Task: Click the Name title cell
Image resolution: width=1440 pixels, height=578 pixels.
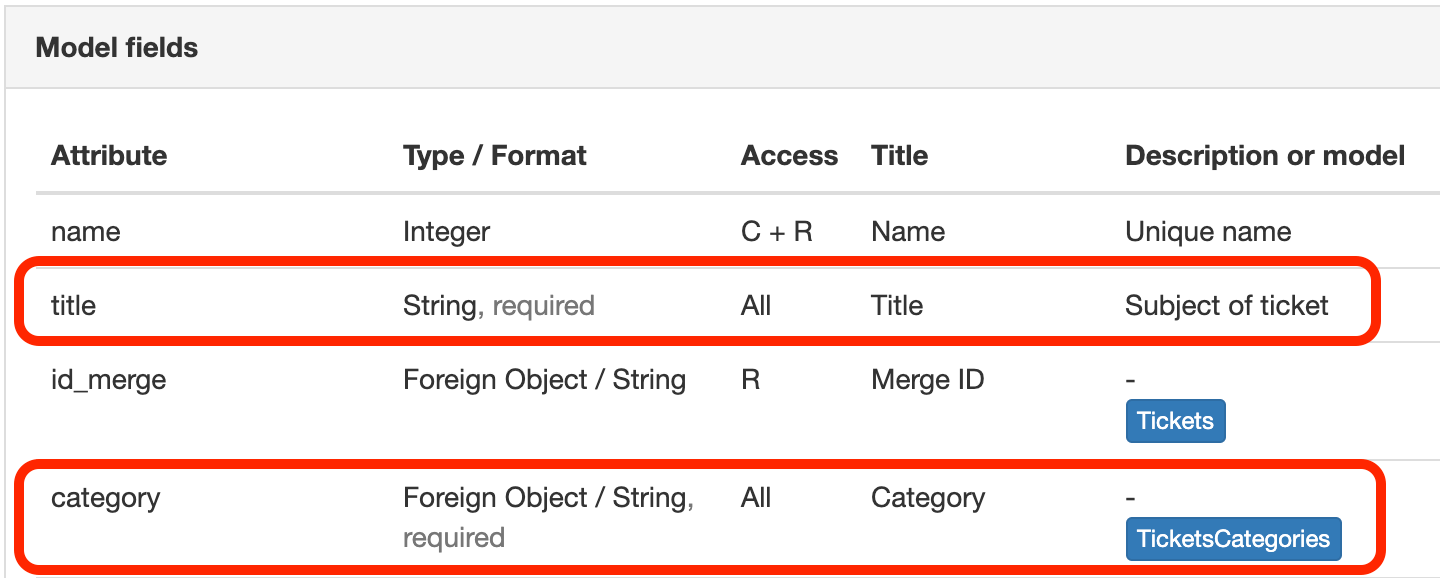Action: tap(908, 232)
